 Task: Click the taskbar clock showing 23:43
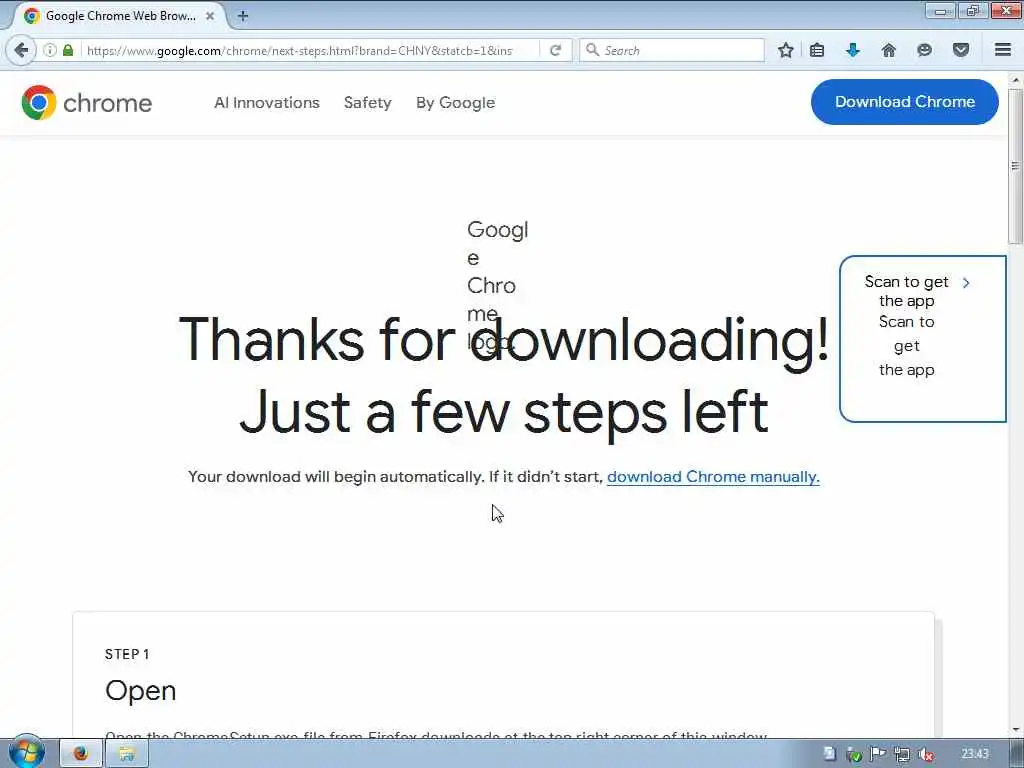(x=975, y=754)
